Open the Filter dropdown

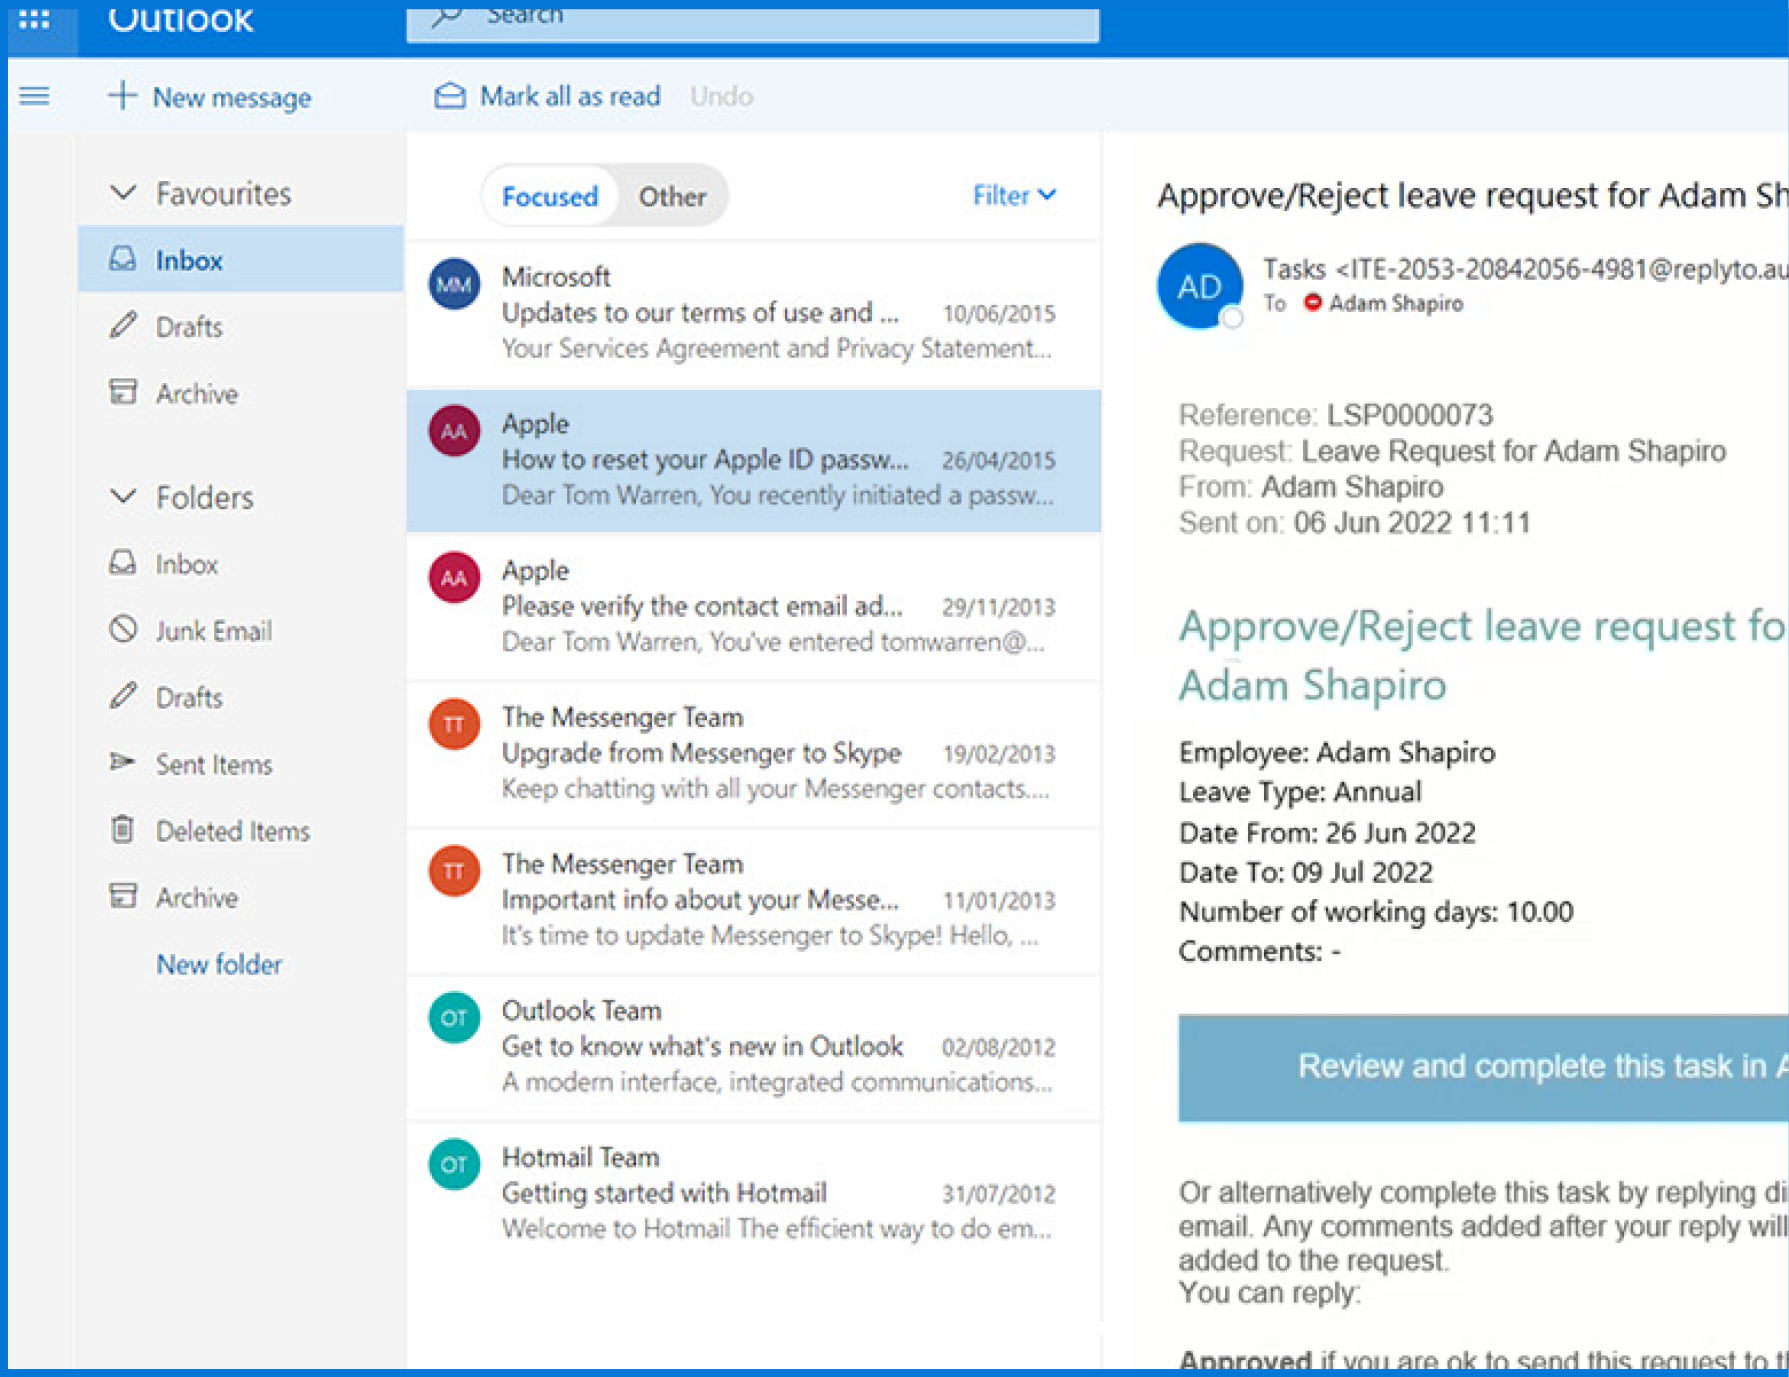click(x=1014, y=195)
